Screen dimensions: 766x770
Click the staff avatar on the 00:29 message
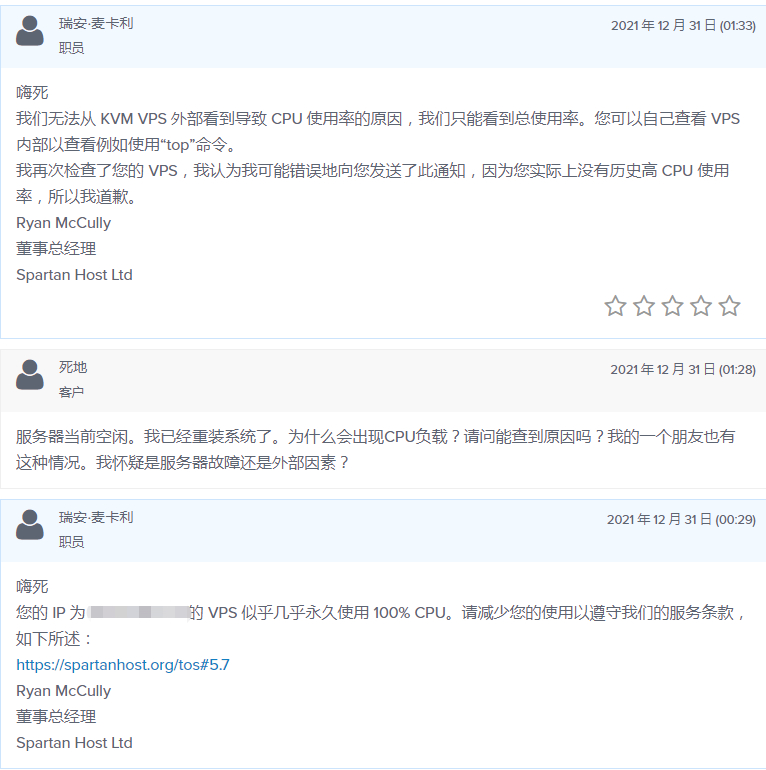tap(30, 525)
